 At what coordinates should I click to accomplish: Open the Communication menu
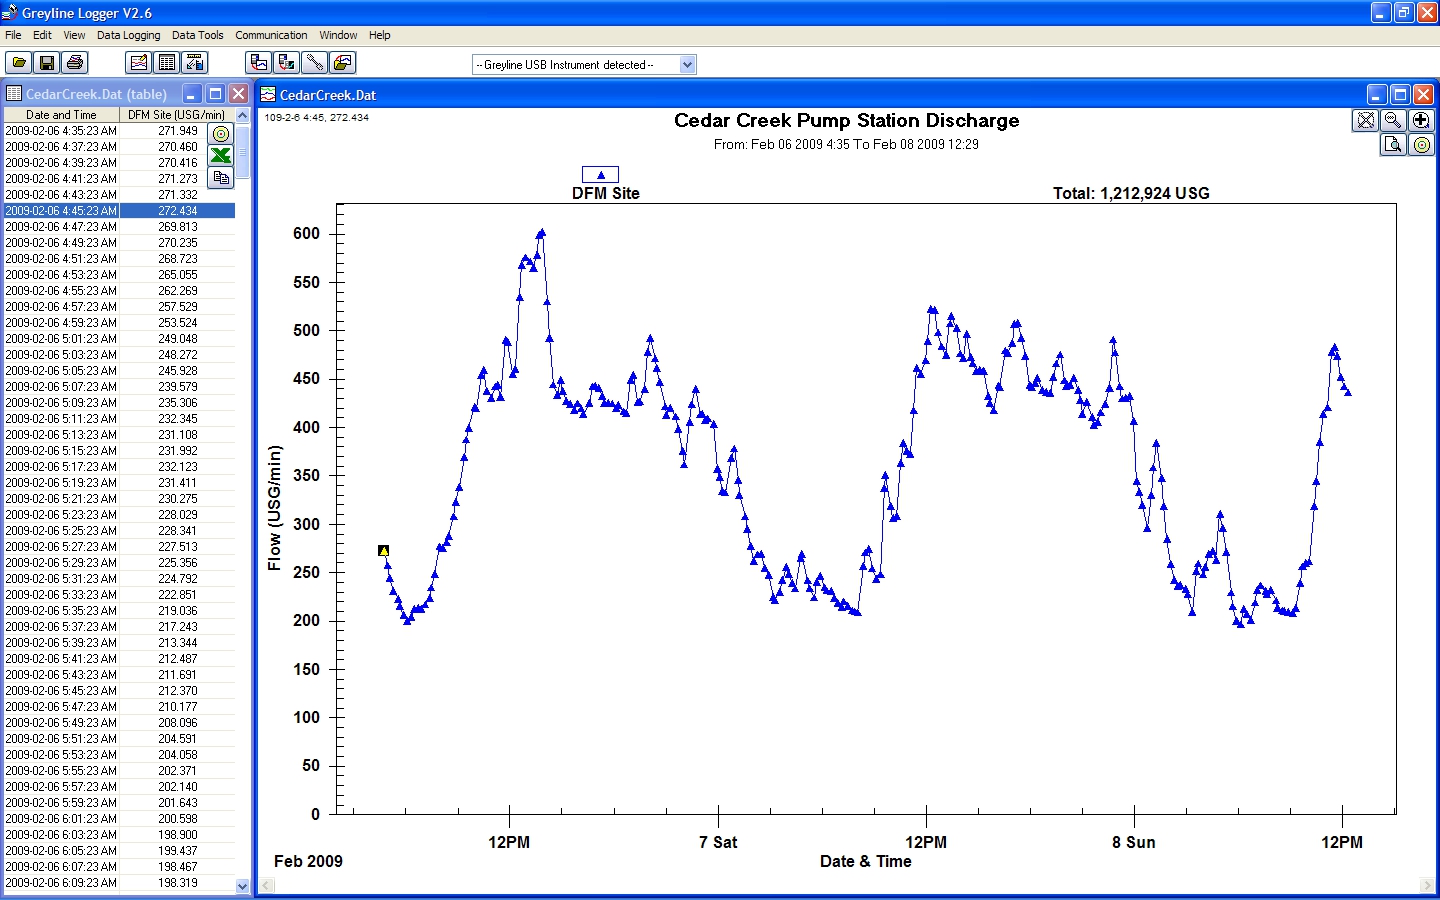[271, 35]
